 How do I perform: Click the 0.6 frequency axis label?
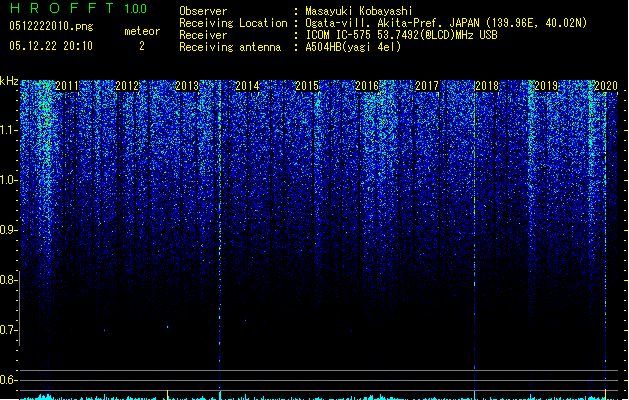tap(8, 380)
